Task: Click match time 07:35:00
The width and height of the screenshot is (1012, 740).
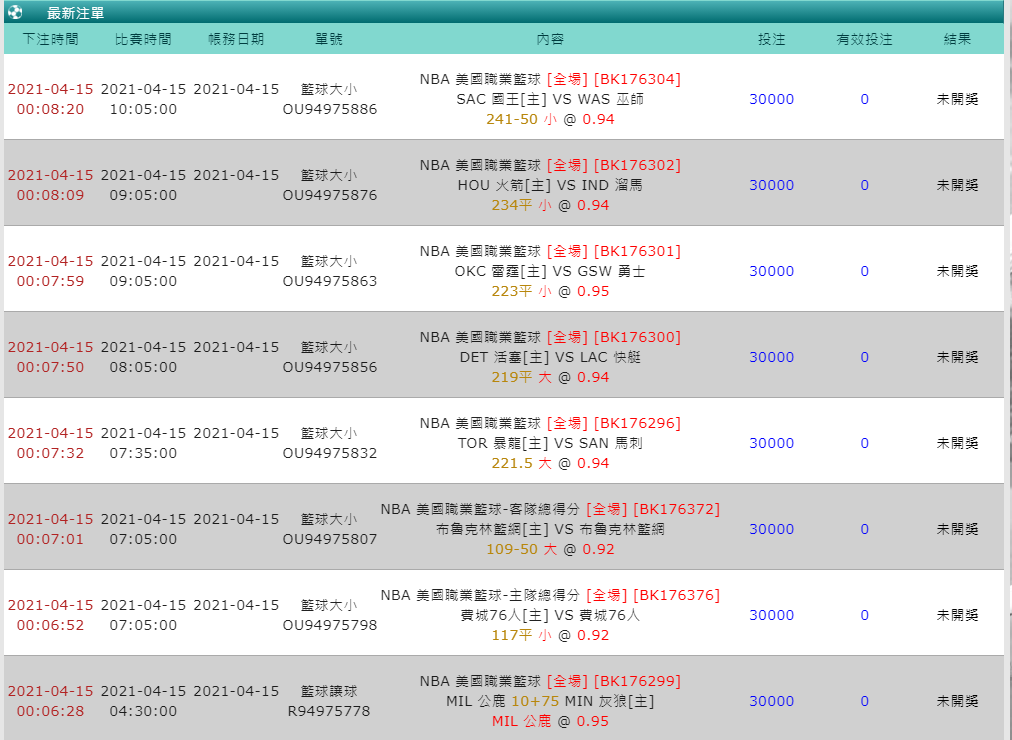Action: click(143, 453)
